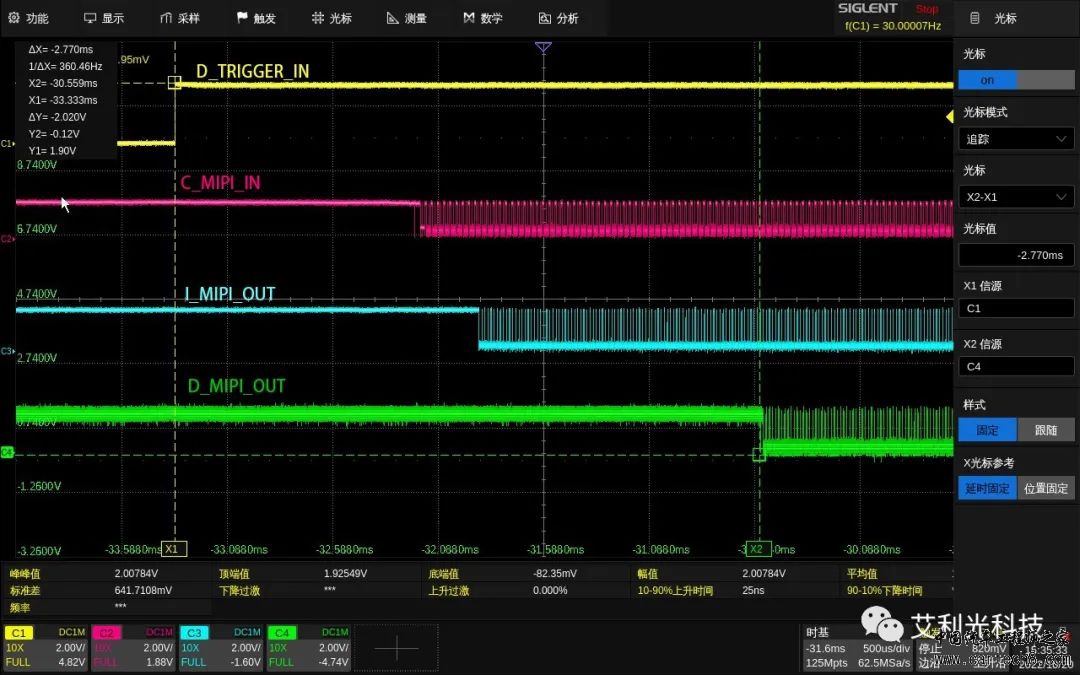
Task: Click the ΔX= -2.770ms cursor readout
Action: 61,50
